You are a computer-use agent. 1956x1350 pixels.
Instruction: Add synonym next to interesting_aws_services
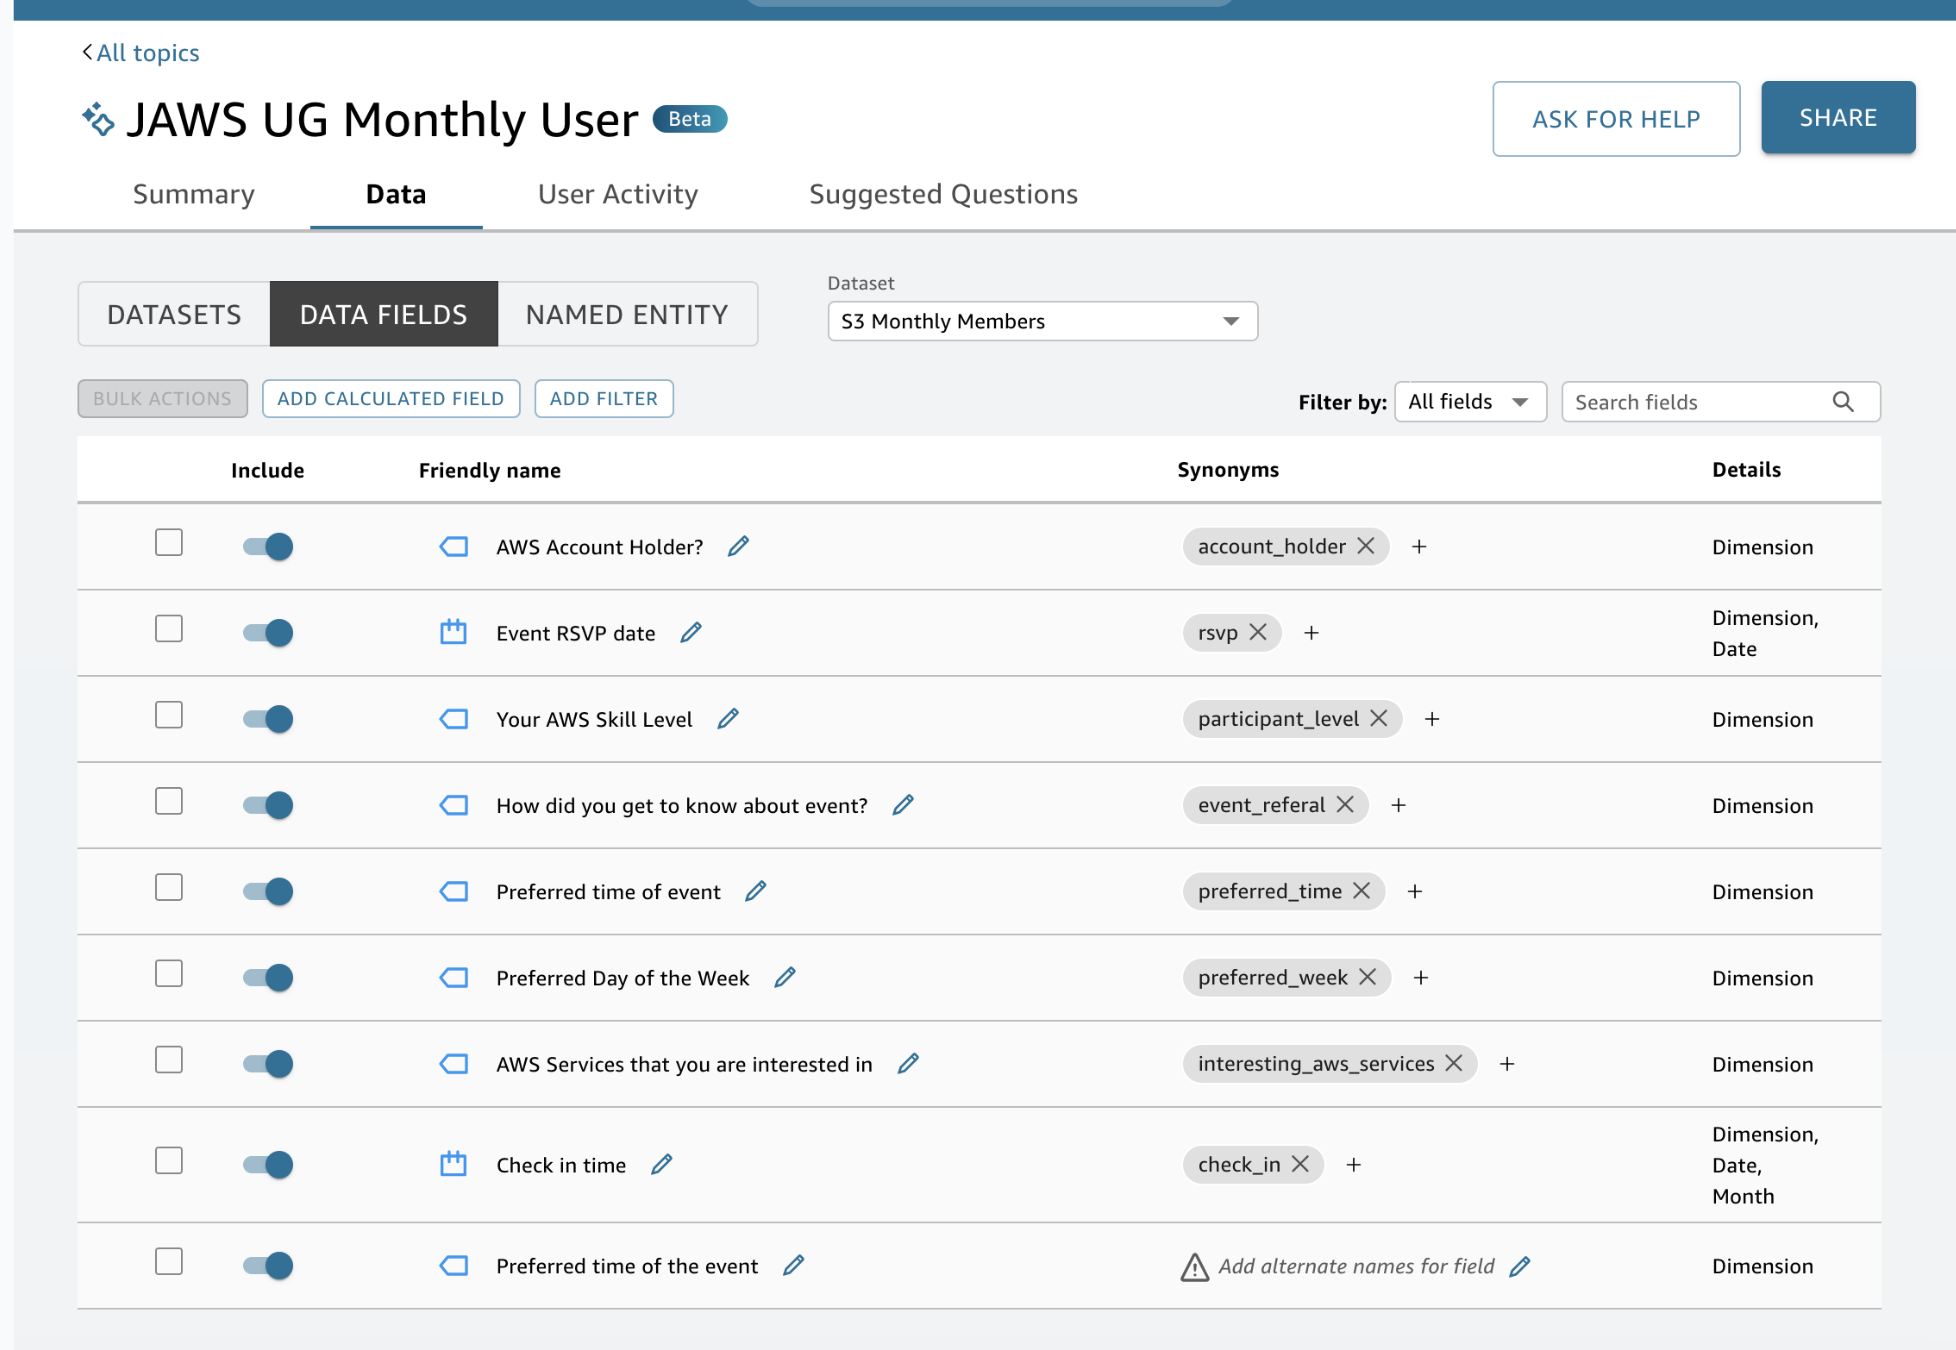pyautogui.click(x=1507, y=1064)
